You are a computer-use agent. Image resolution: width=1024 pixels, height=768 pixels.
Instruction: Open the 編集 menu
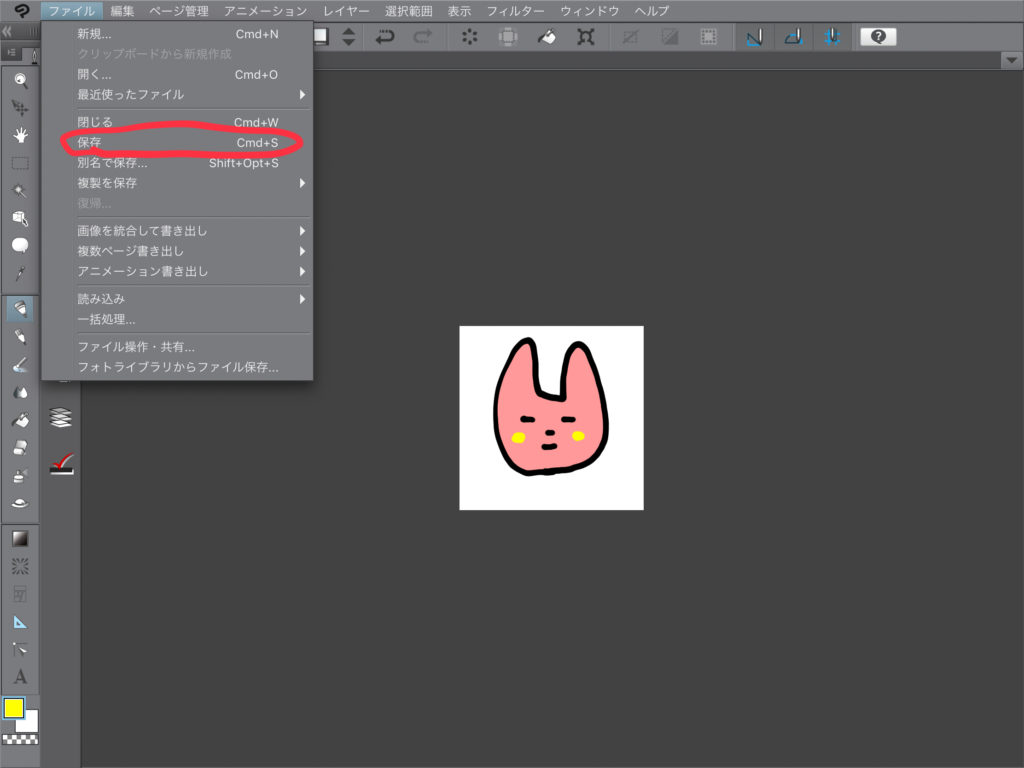coord(122,10)
